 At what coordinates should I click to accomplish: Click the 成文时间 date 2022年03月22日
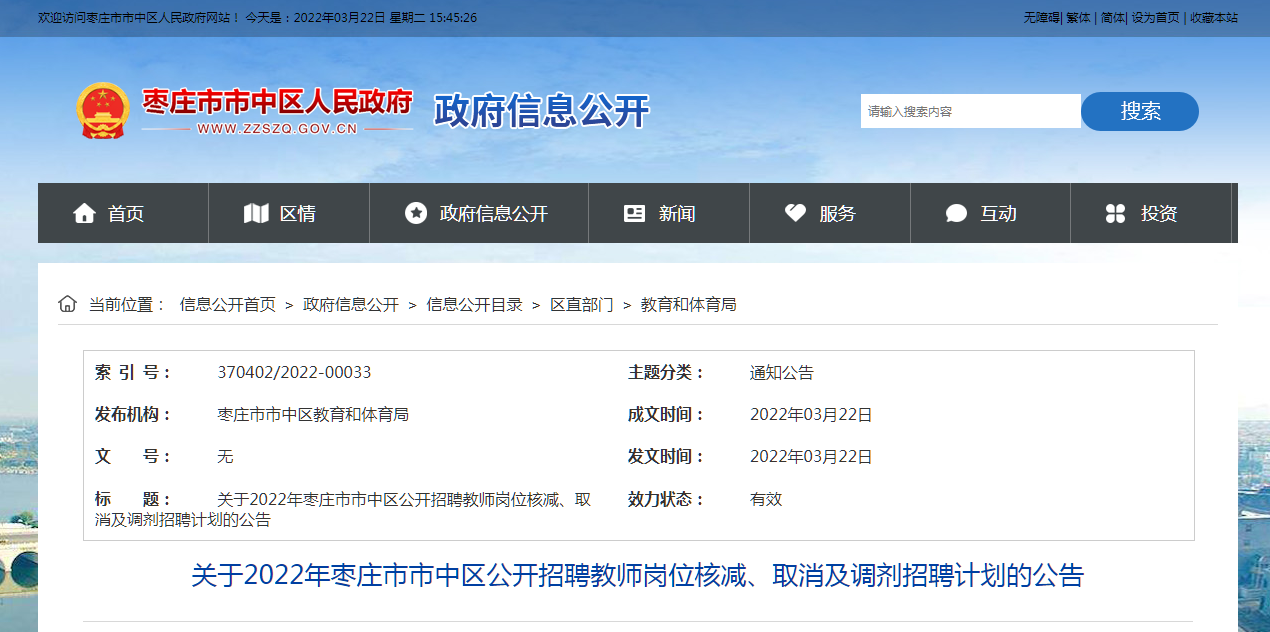(x=811, y=414)
